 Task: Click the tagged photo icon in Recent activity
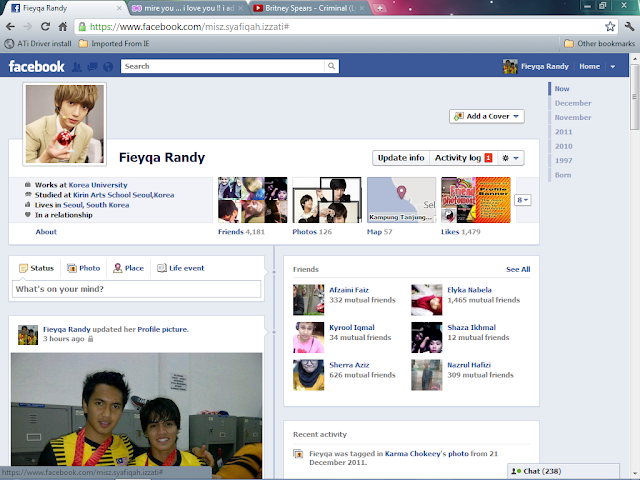298,453
